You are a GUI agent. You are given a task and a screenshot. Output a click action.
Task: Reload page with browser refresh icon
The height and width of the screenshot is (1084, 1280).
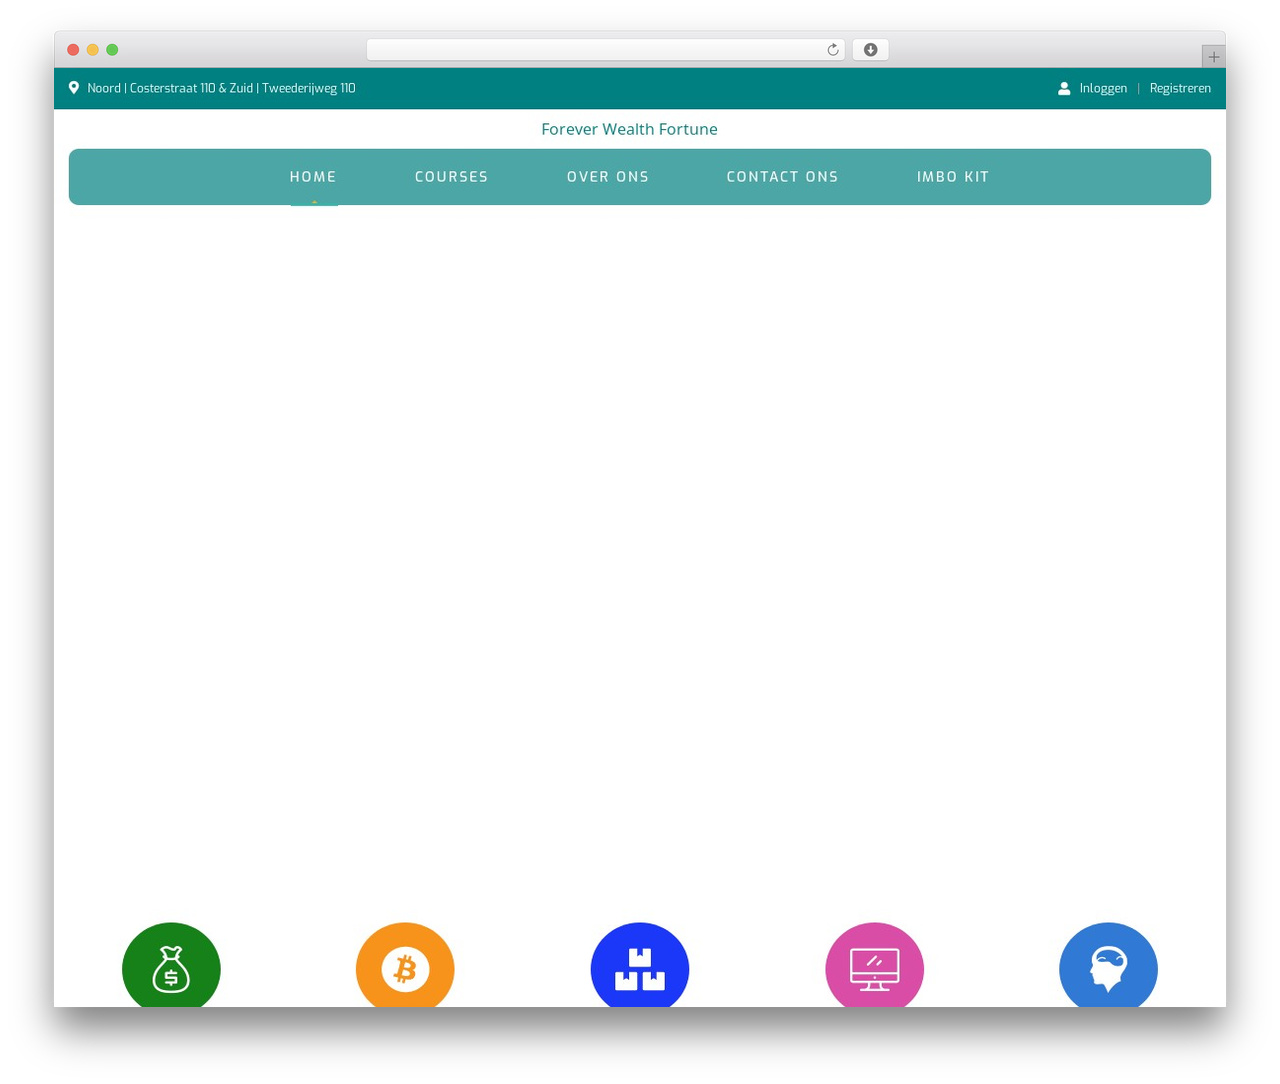pyautogui.click(x=832, y=50)
